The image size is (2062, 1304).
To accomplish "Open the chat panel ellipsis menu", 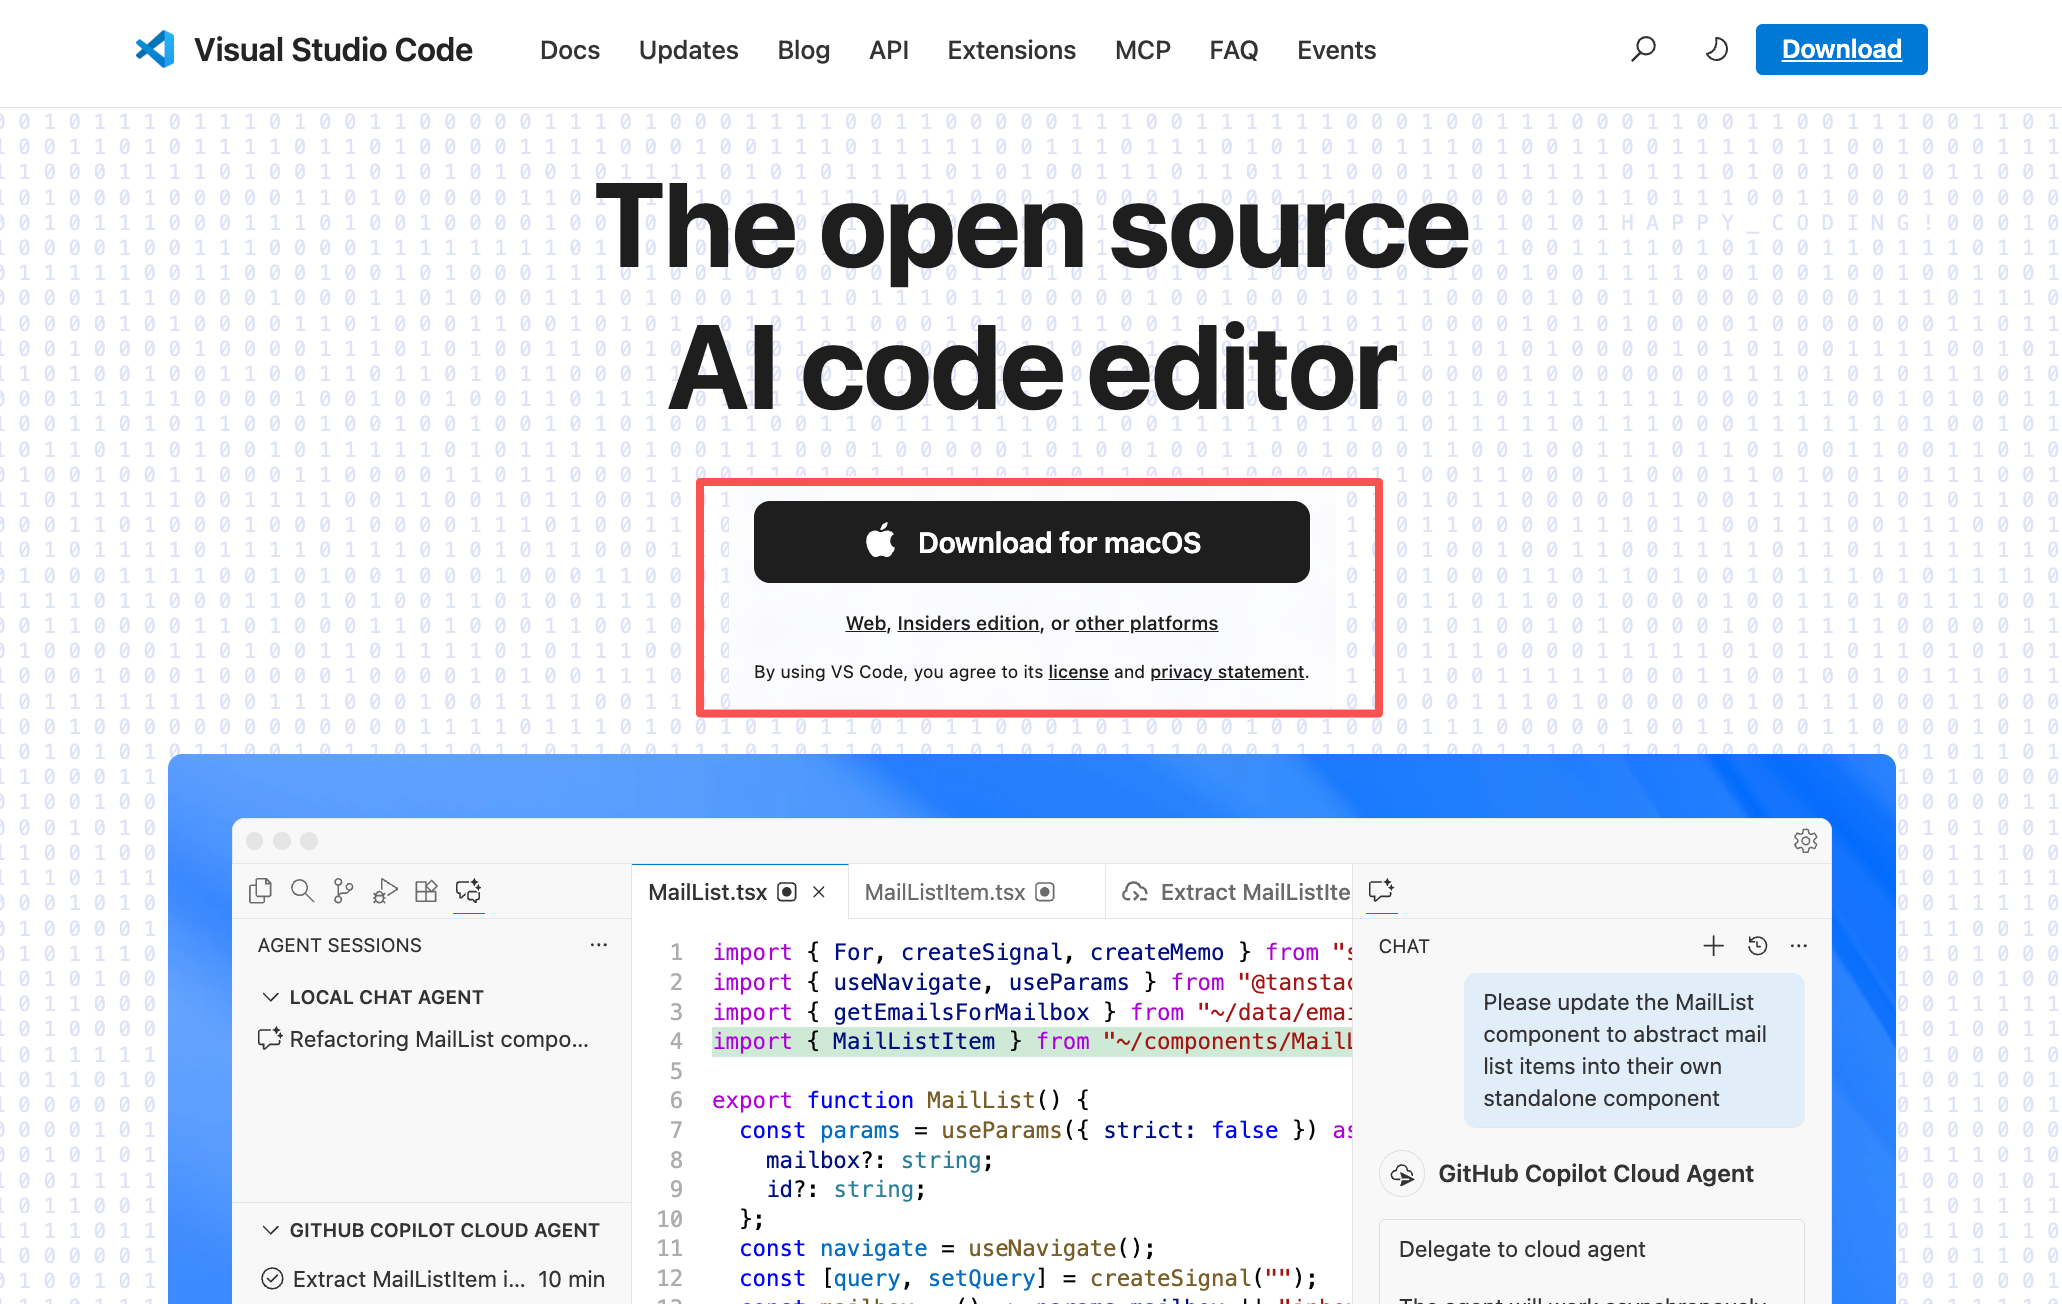I will click(1799, 945).
